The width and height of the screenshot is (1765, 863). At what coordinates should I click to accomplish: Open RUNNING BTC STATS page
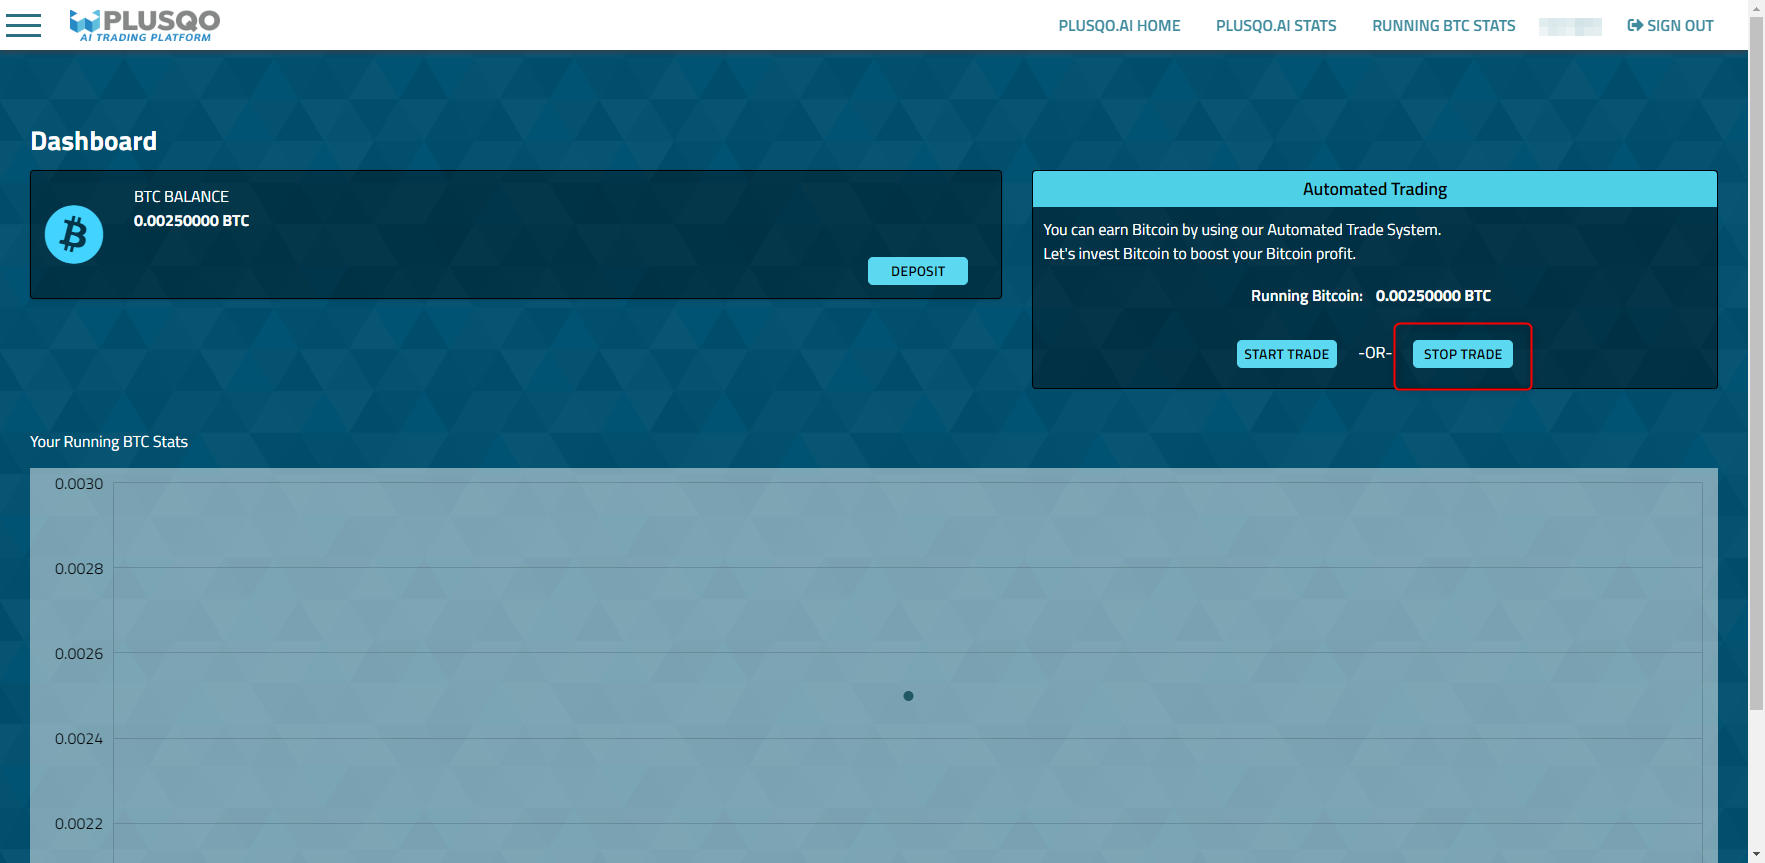pyautogui.click(x=1443, y=26)
